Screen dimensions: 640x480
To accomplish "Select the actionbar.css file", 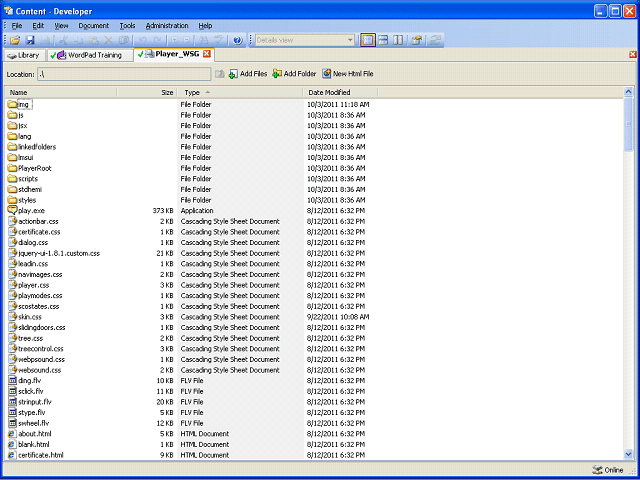I will pos(38,221).
